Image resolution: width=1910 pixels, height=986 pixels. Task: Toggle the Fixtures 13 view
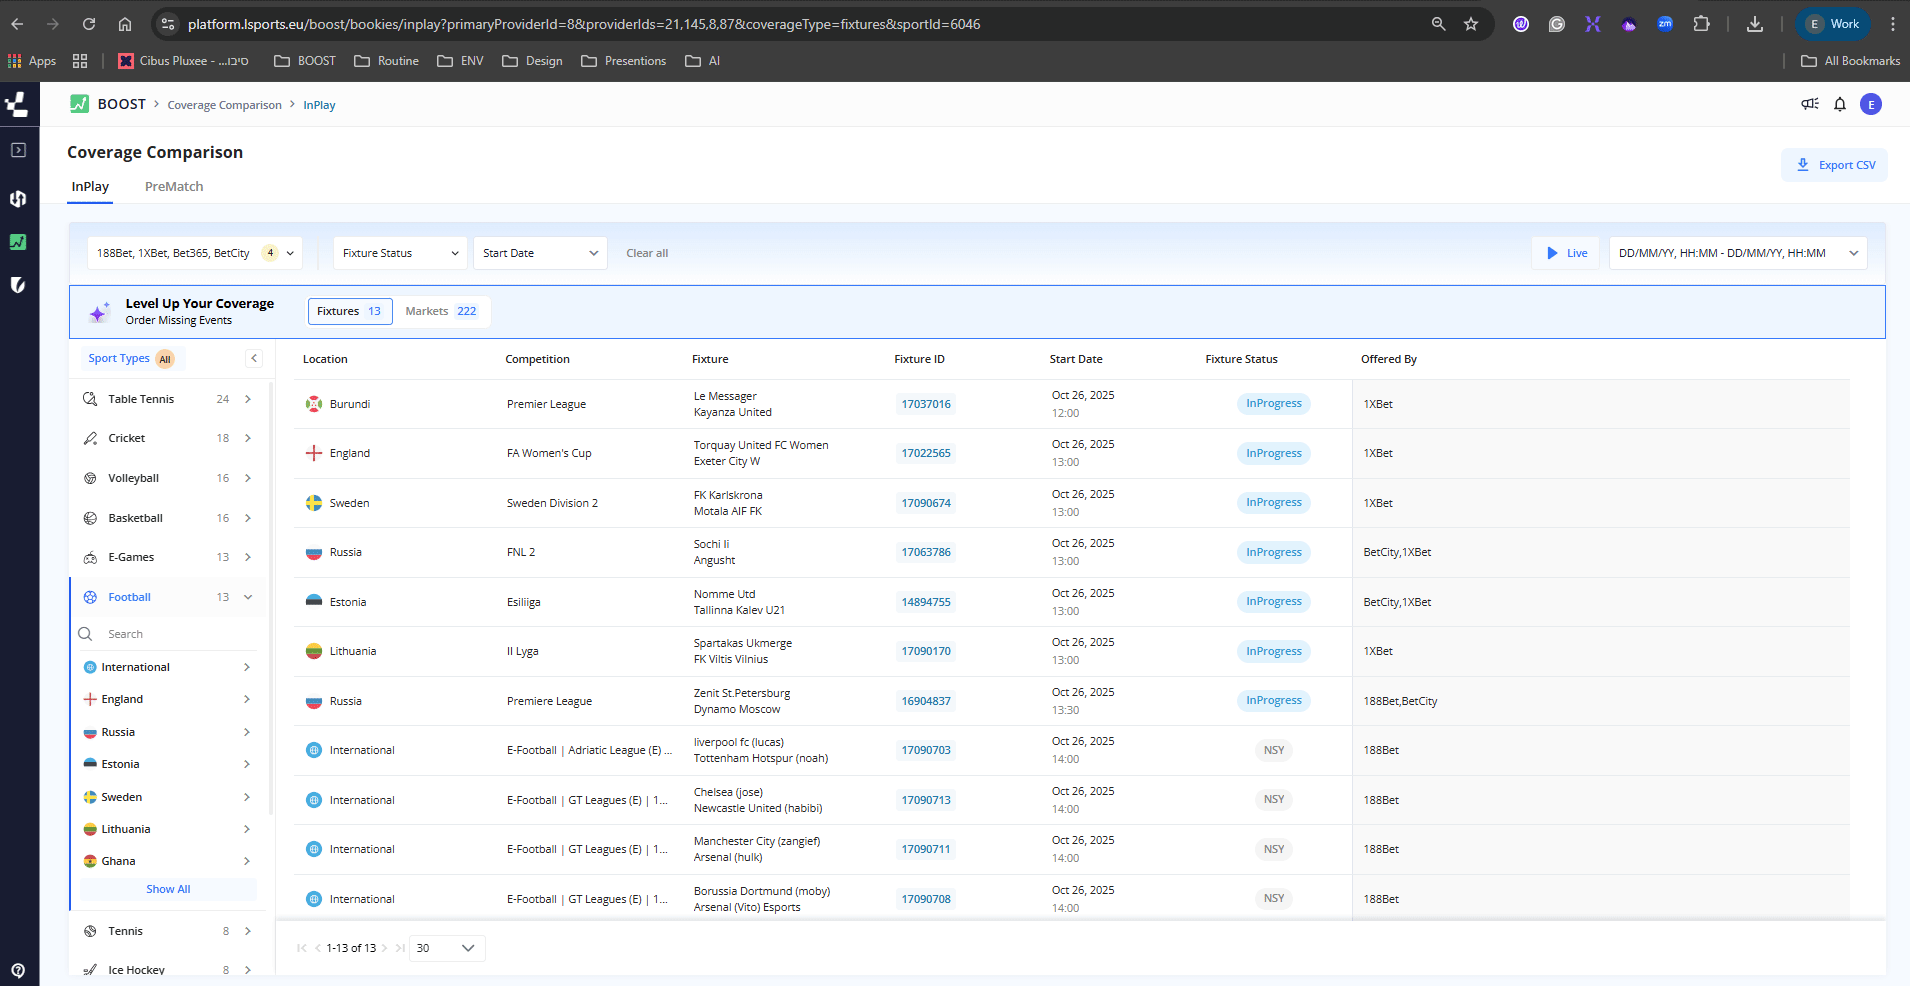349,311
